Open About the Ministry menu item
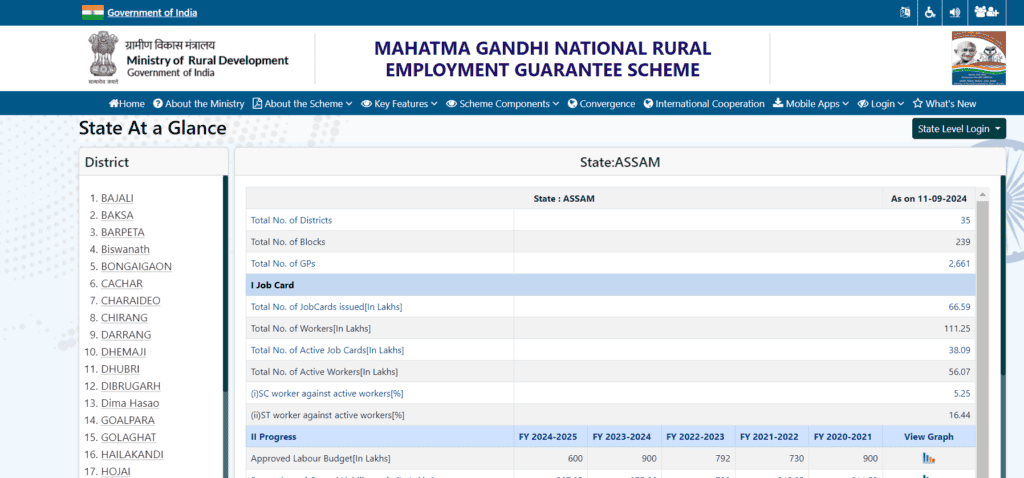 199,104
